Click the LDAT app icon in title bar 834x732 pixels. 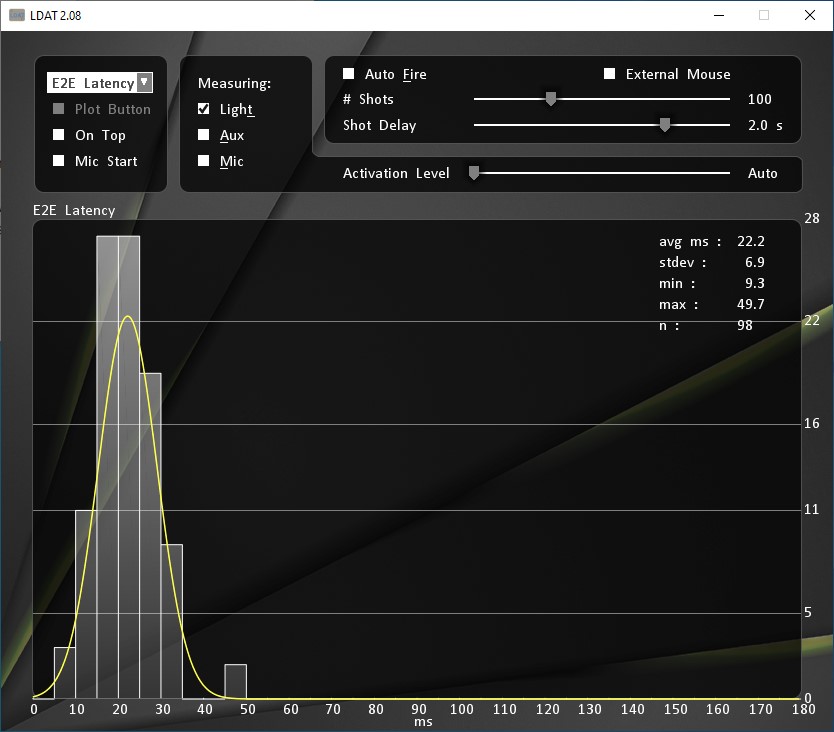click(17, 15)
